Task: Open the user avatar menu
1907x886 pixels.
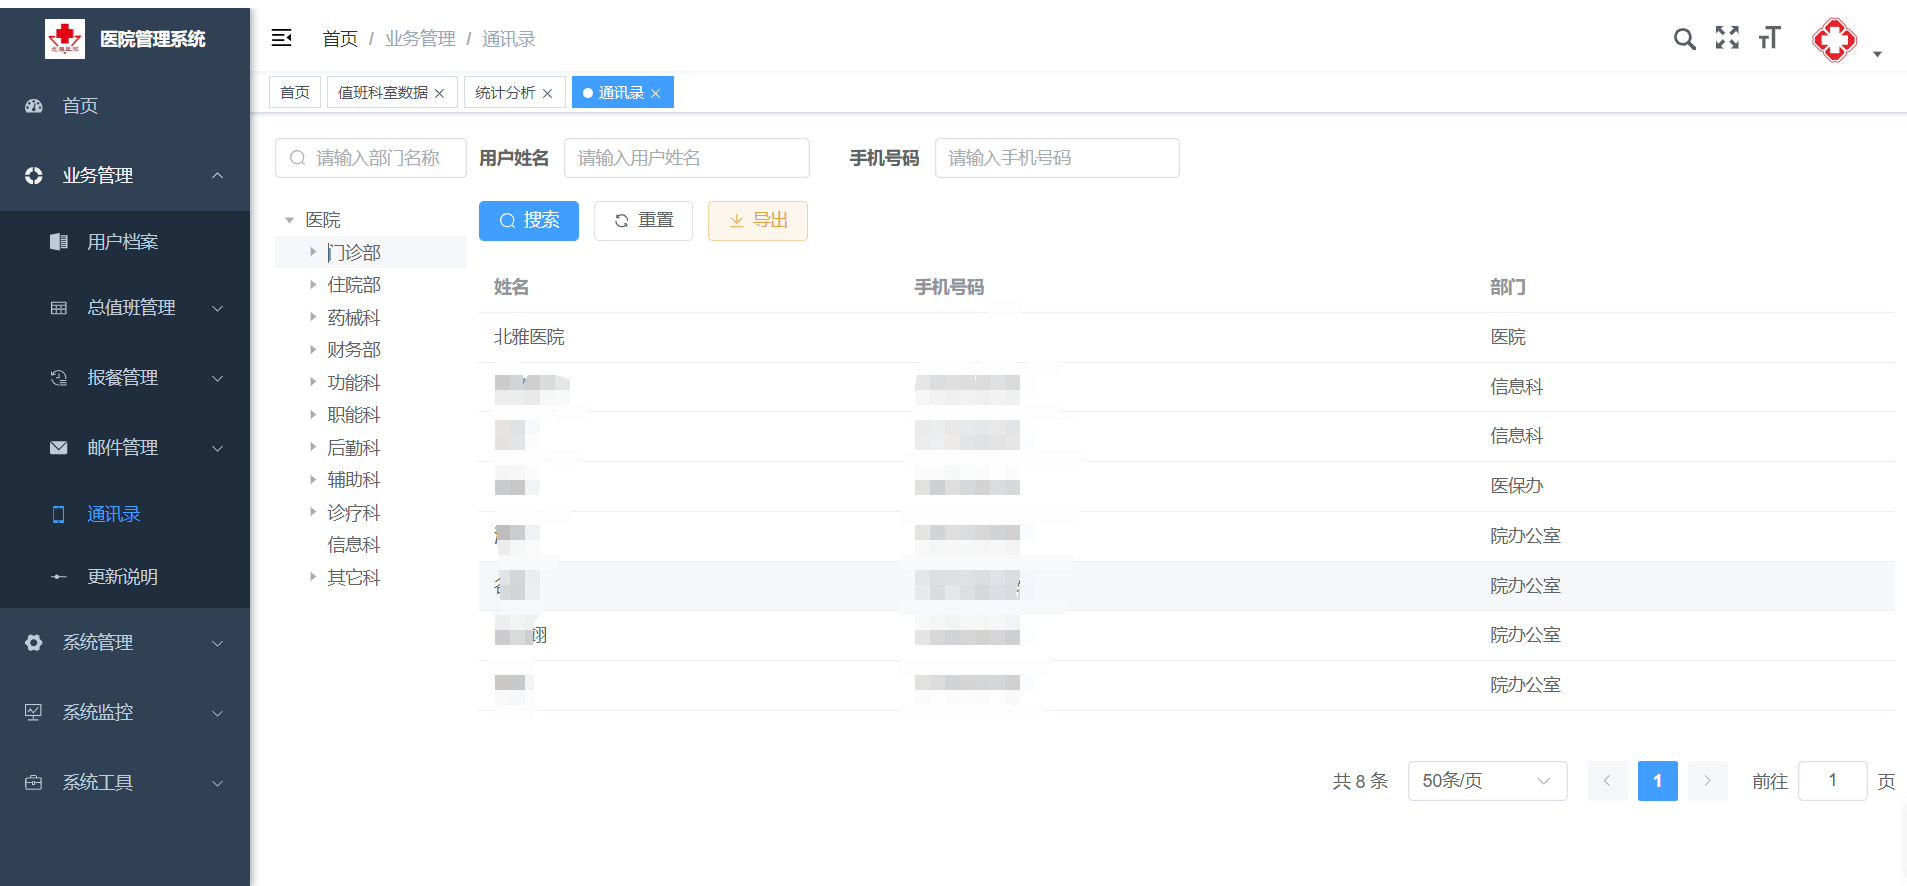Action: click(x=1835, y=41)
